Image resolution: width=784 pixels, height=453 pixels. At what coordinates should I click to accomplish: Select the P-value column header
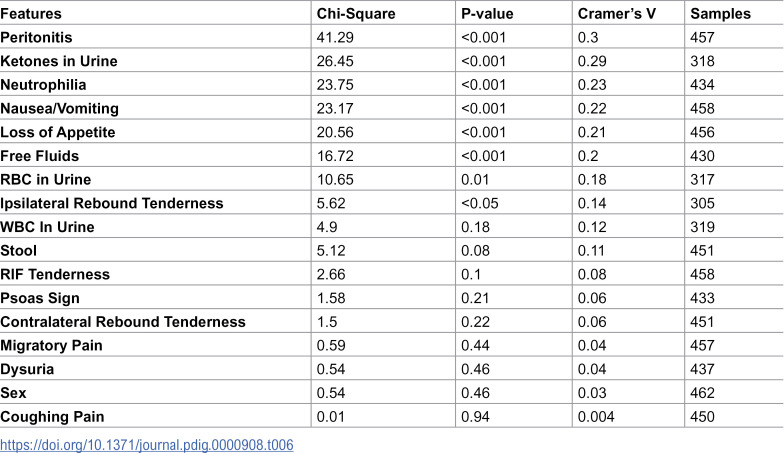(487, 14)
